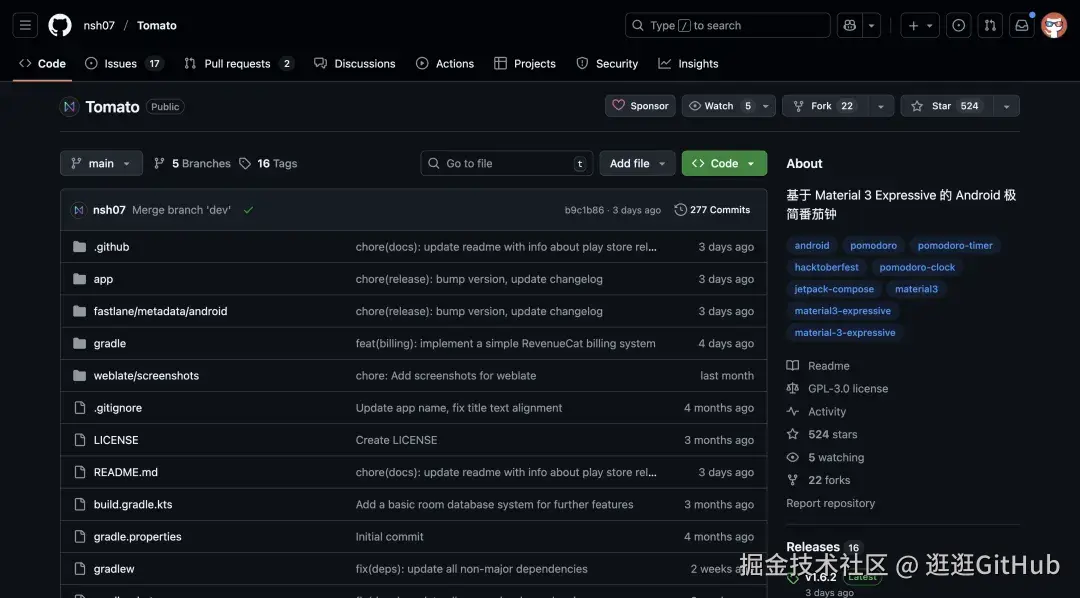The width and height of the screenshot is (1080, 598).
Task: Sponsor the repository owner
Action: (641, 106)
